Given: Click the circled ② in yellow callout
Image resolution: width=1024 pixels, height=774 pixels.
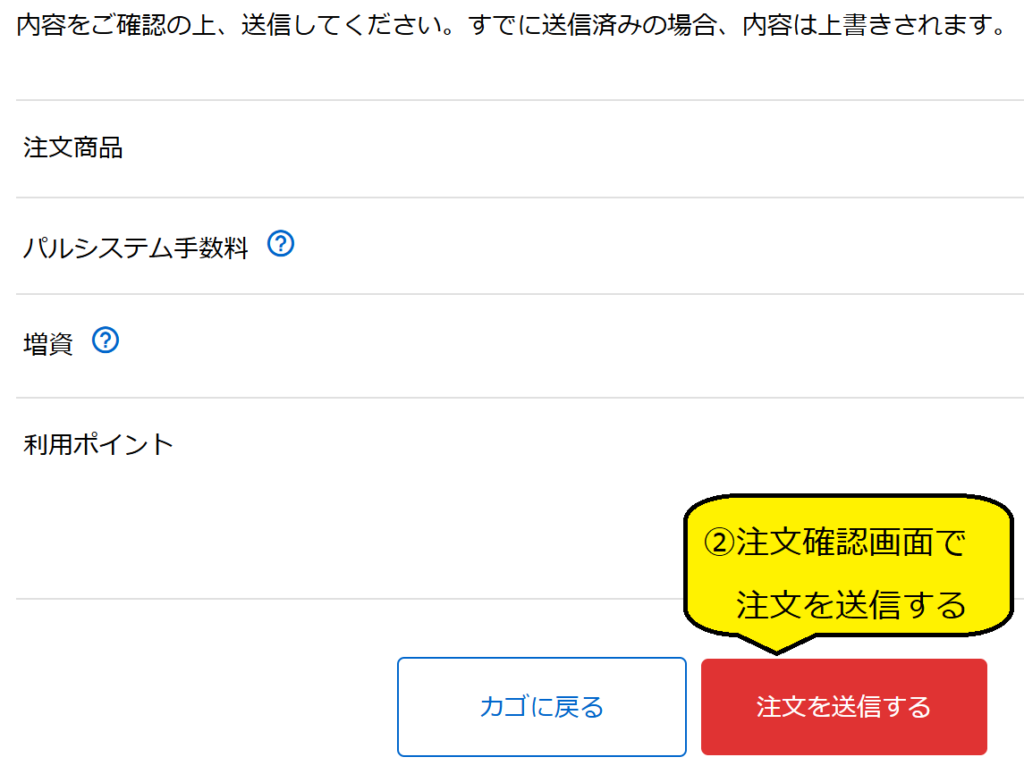Looking at the screenshot, I should 720,543.
